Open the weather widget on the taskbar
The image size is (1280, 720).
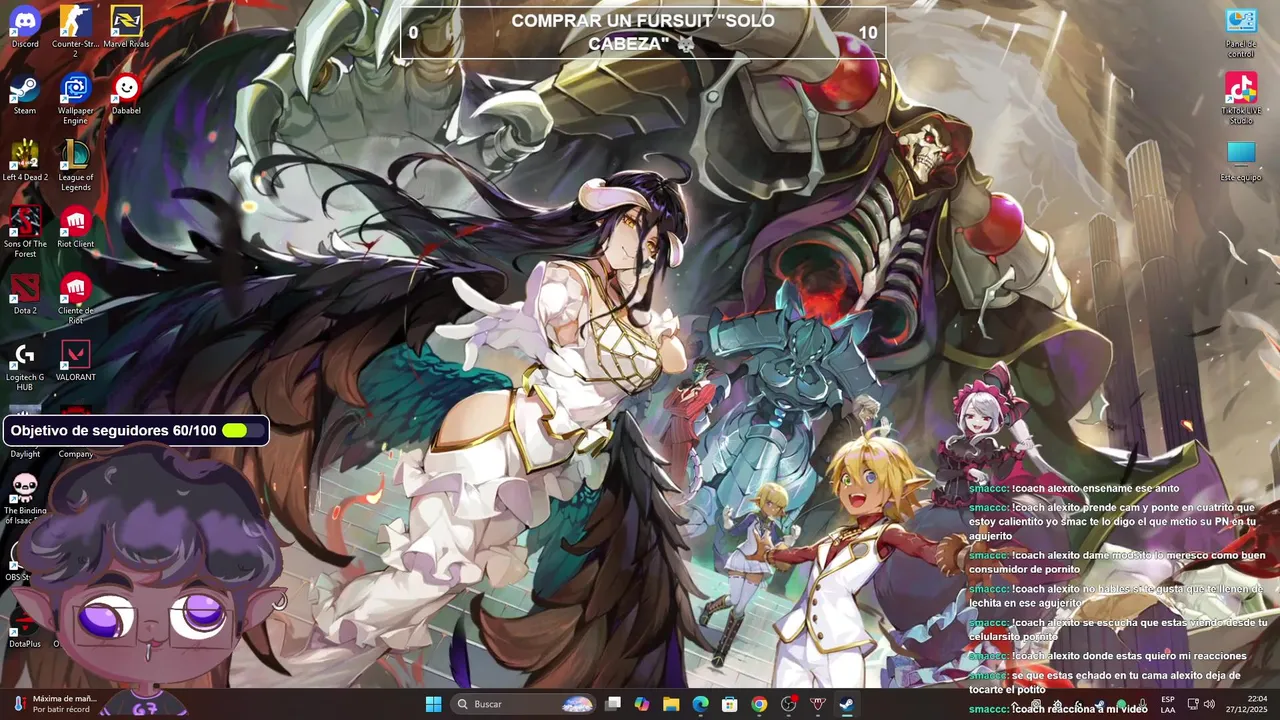[55, 704]
